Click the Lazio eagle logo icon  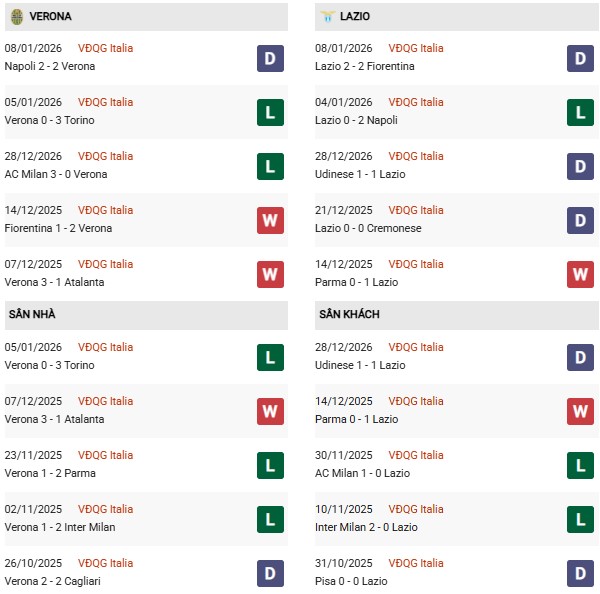(328, 17)
